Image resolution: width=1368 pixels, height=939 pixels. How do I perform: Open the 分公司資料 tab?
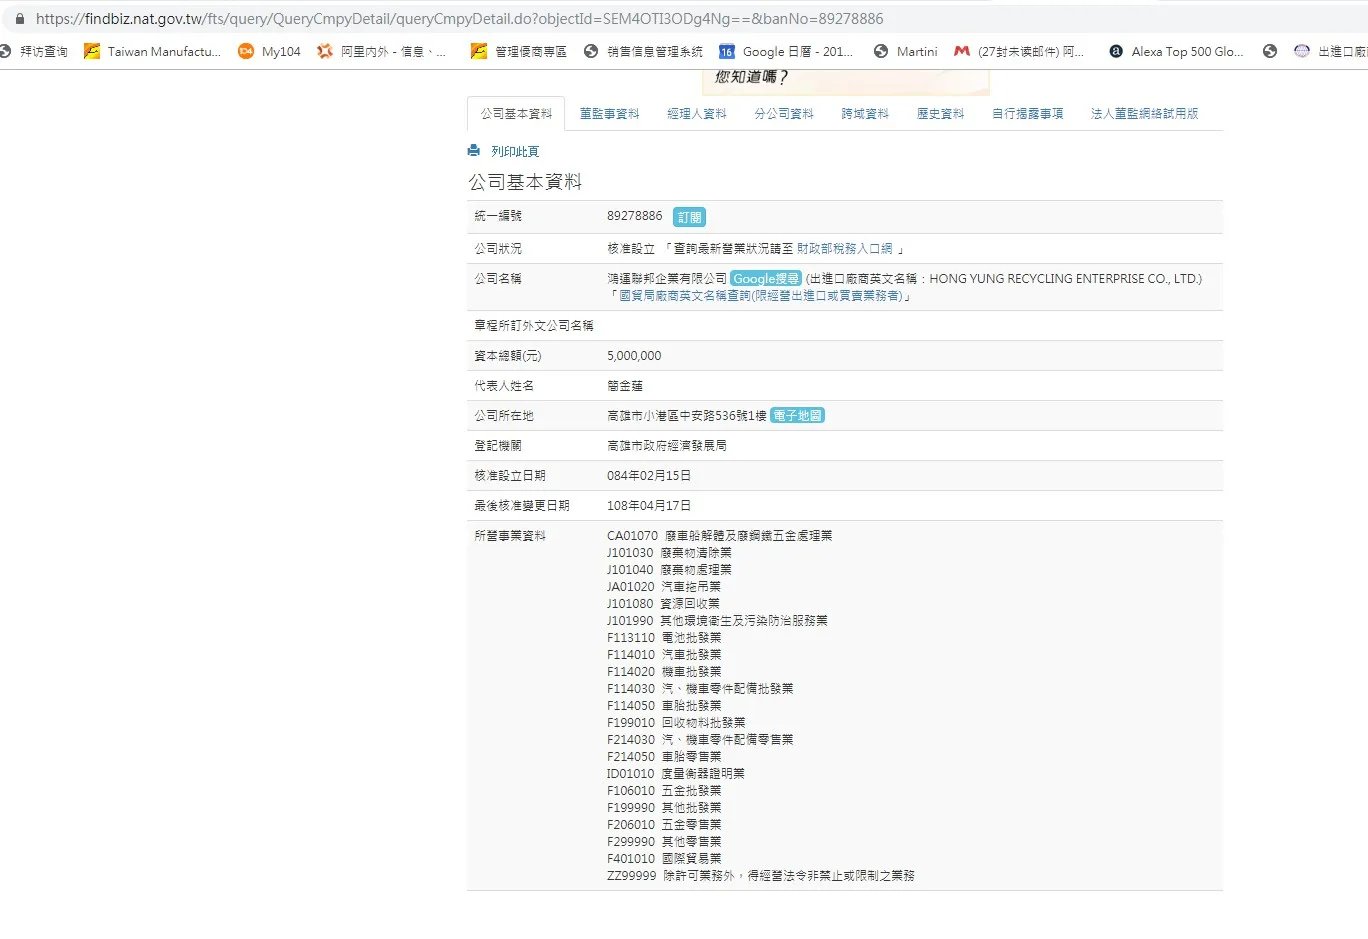784,114
